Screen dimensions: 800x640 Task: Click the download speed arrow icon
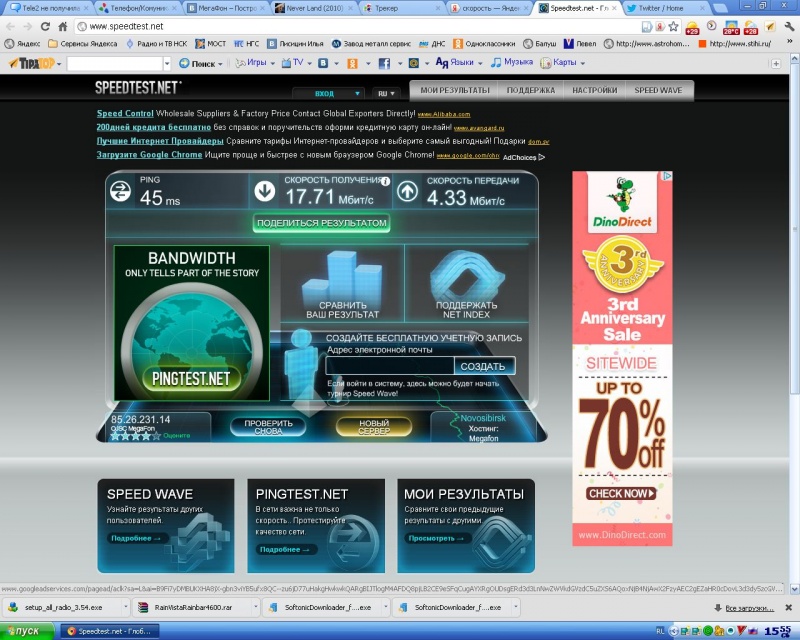pyautogui.click(x=264, y=191)
